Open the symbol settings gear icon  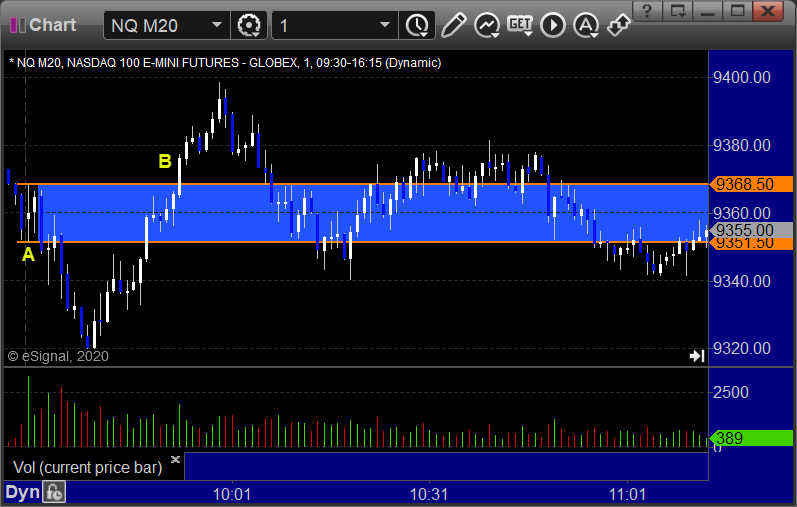pyautogui.click(x=249, y=25)
